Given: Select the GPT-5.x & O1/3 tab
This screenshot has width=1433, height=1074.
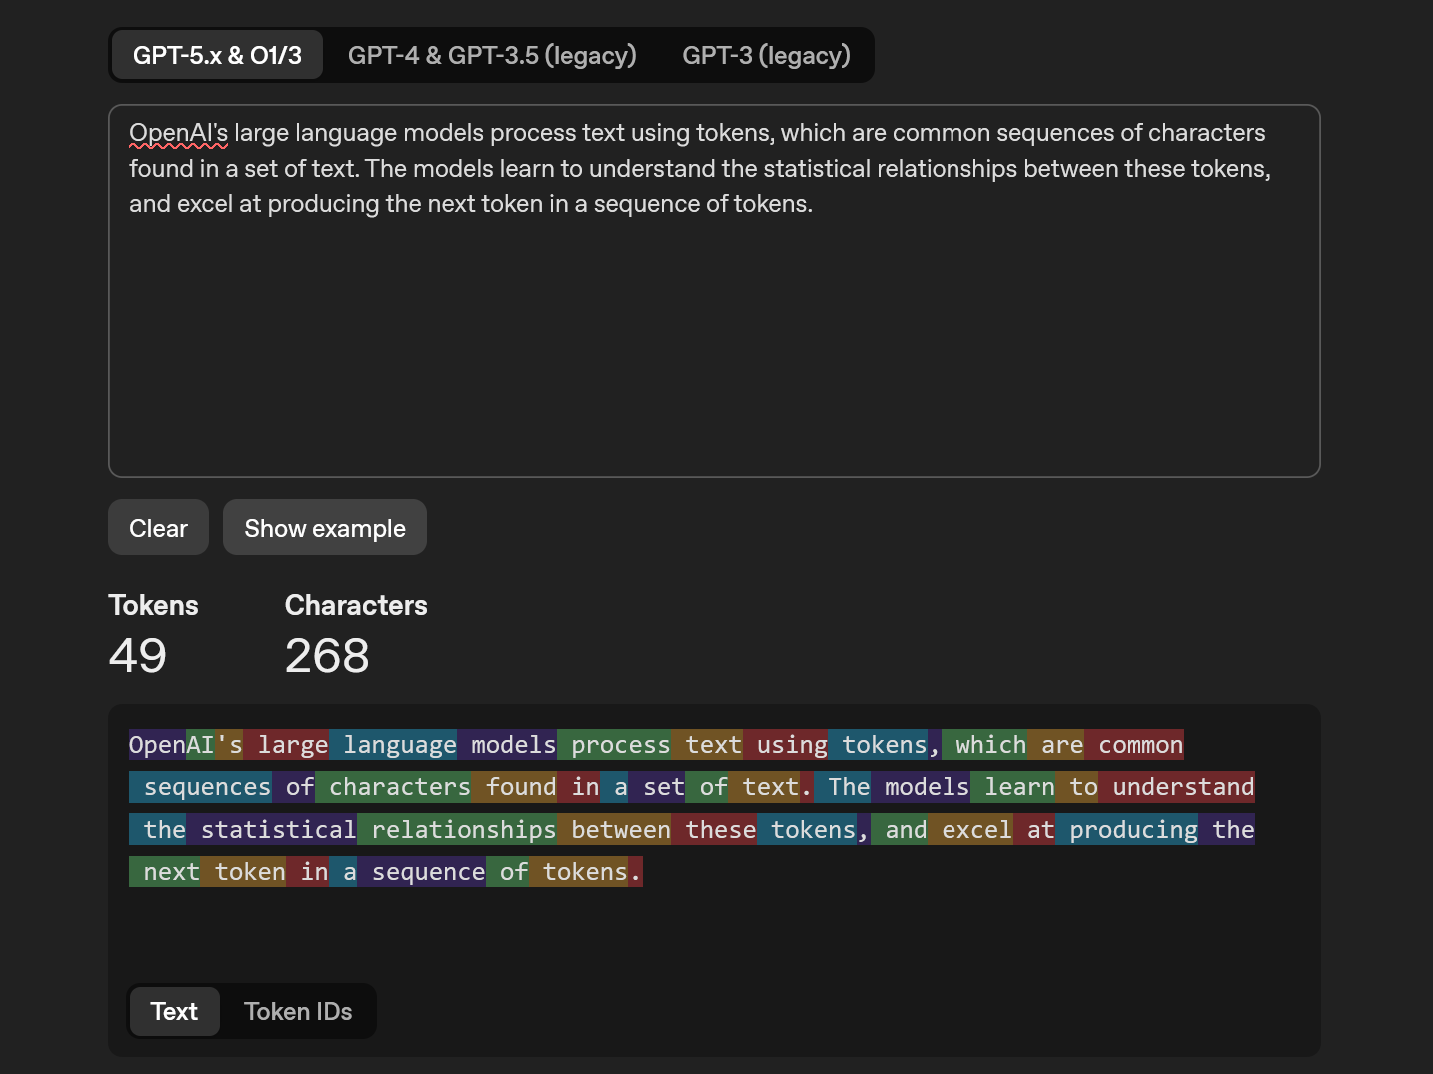Looking at the screenshot, I should pyautogui.click(x=217, y=55).
